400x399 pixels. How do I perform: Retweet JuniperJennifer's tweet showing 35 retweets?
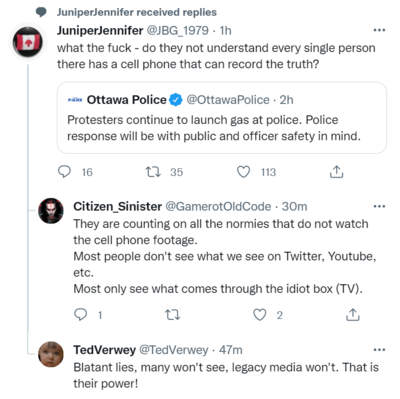[x=153, y=172]
